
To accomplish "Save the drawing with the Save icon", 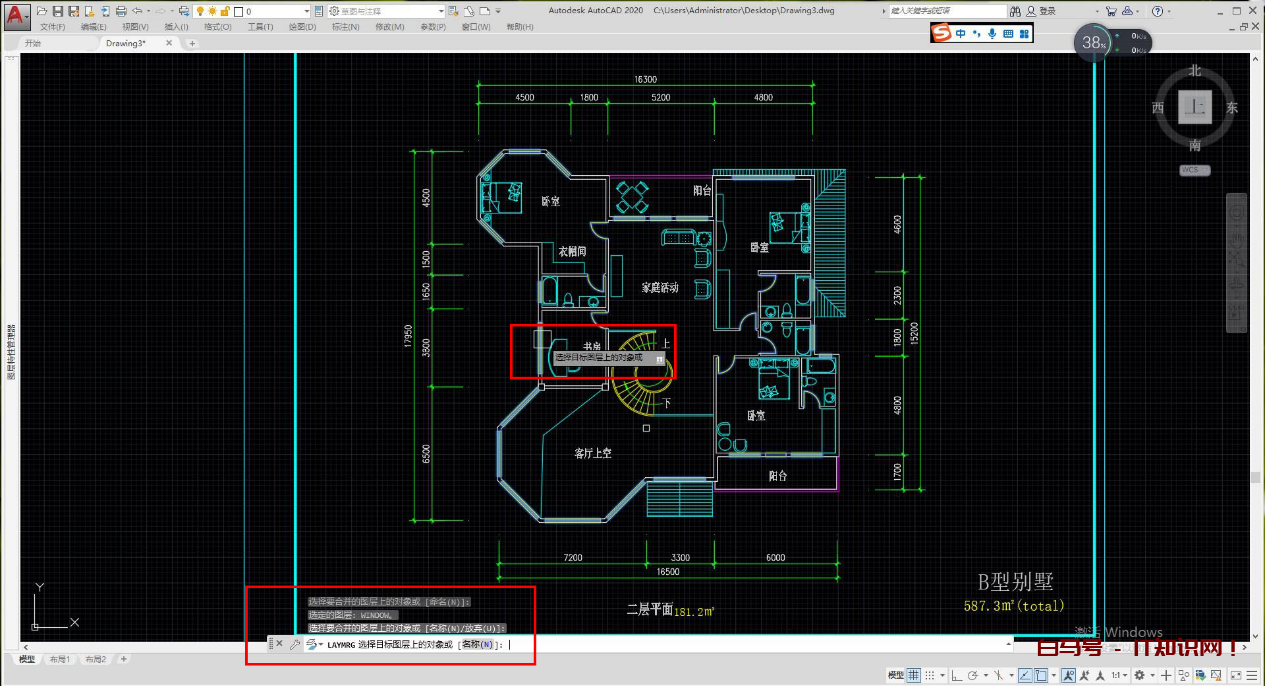I will pos(59,10).
